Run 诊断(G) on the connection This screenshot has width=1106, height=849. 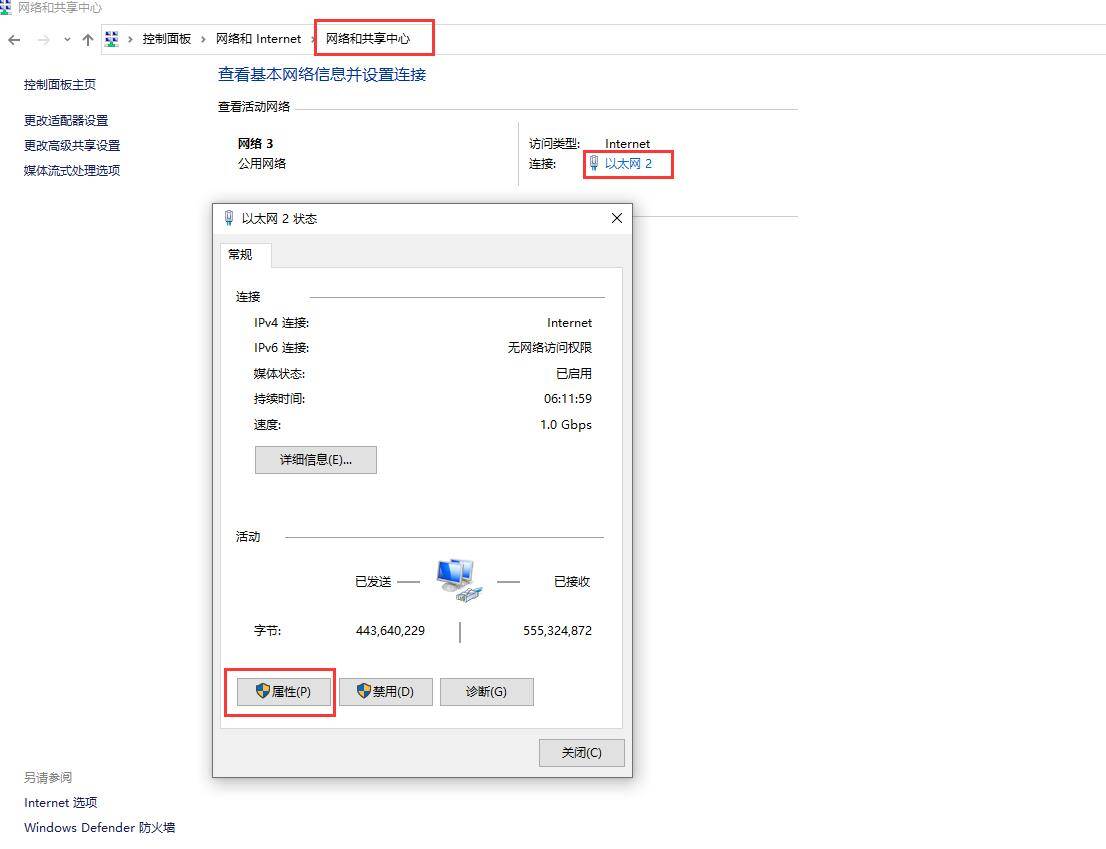[487, 691]
